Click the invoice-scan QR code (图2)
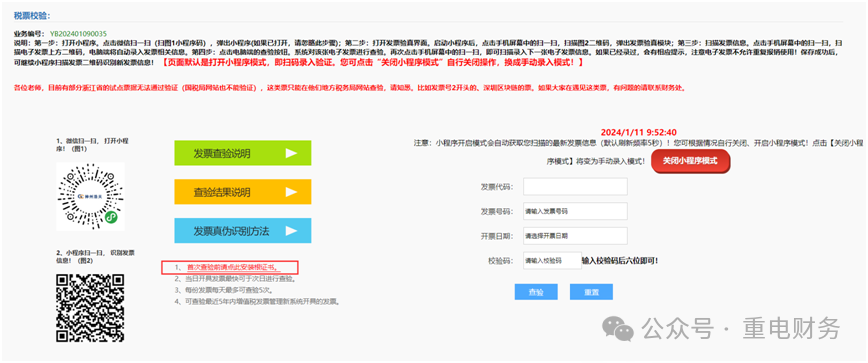868x363 pixels. [x=90, y=308]
